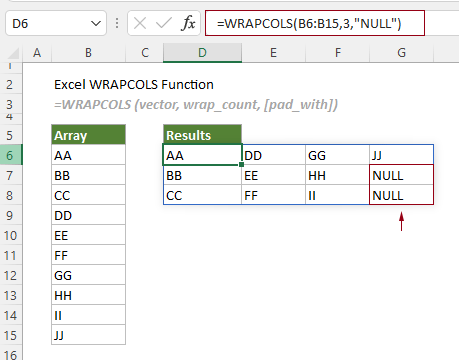The image size is (459, 360).
Task: Select Array cell 'EE' in column B
Action: (88, 235)
